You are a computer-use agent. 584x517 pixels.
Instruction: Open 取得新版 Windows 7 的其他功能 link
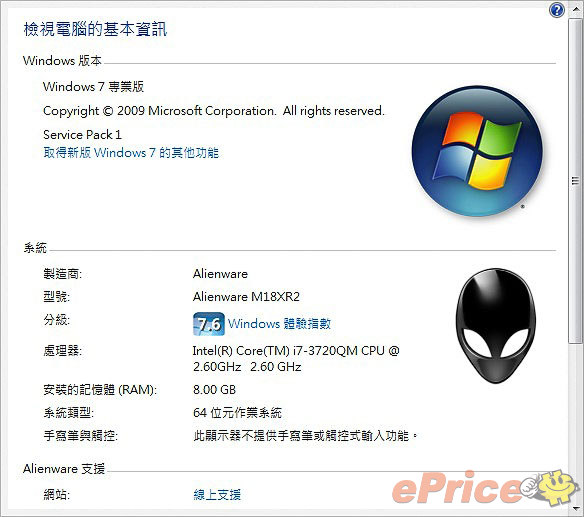131,153
